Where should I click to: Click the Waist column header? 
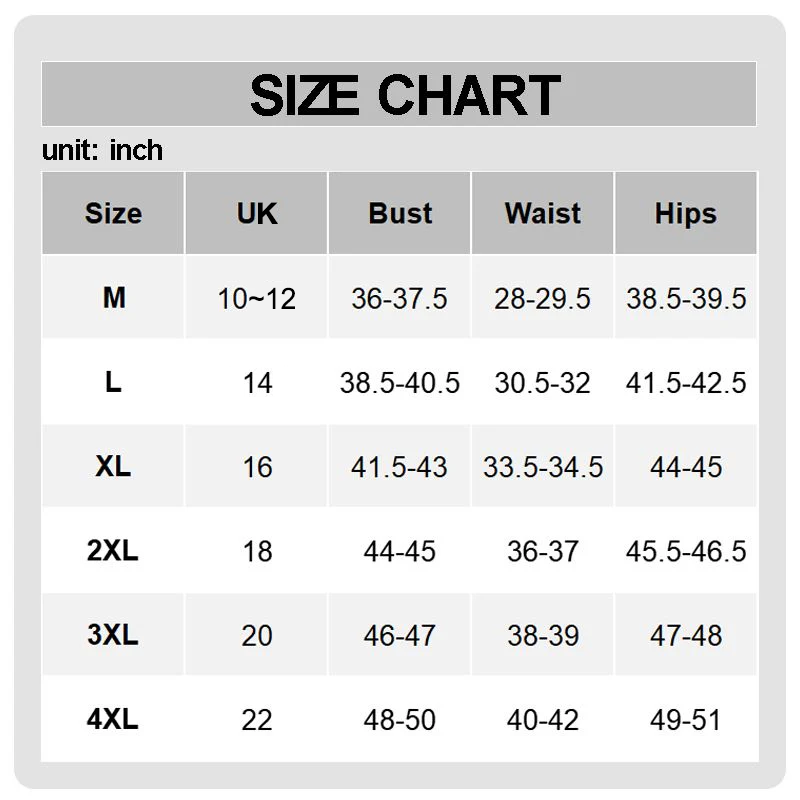point(543,213)
